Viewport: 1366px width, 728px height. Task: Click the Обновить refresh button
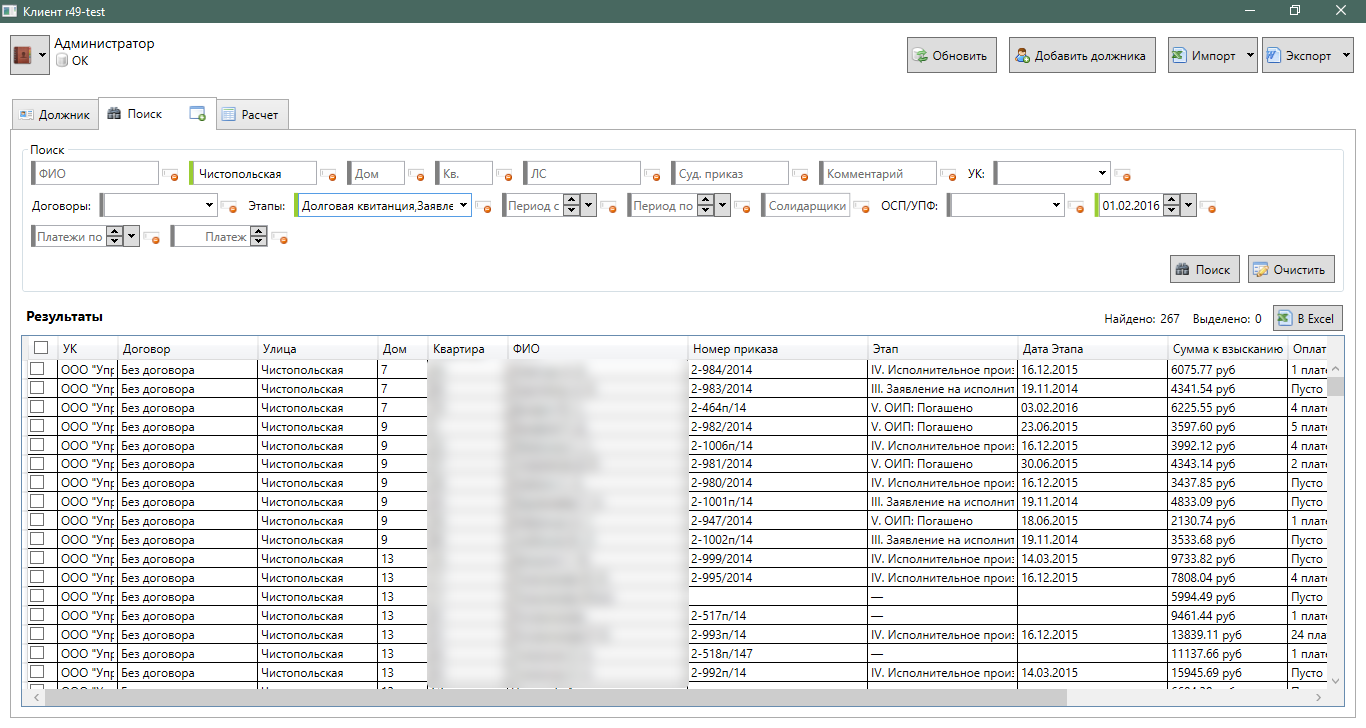(x=950, y=56)
